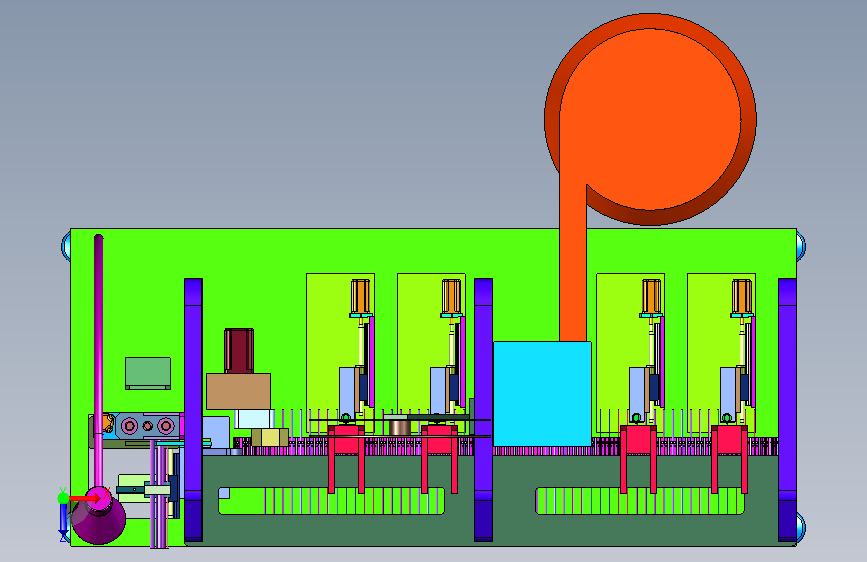Select the vertical pink wire bundle at bottom

point(159,494)
